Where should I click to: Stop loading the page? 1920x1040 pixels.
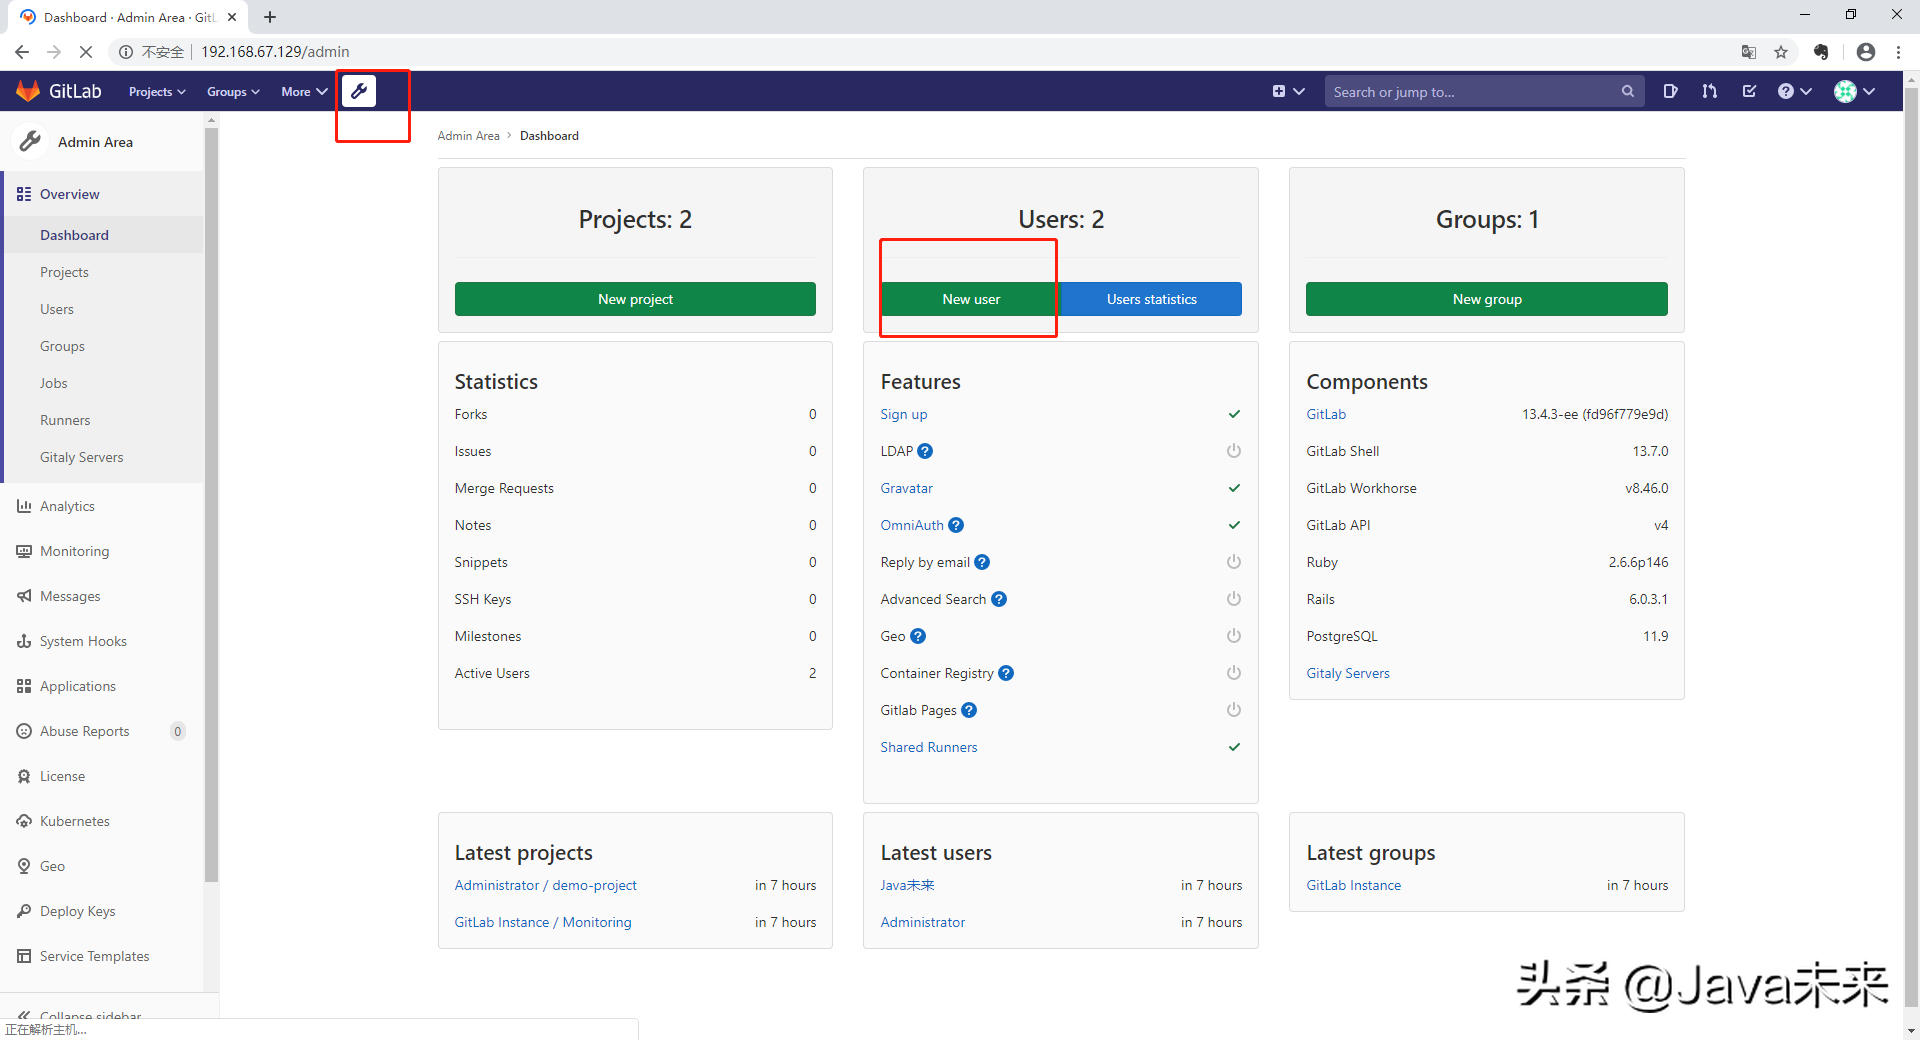(x=86, y=52)
